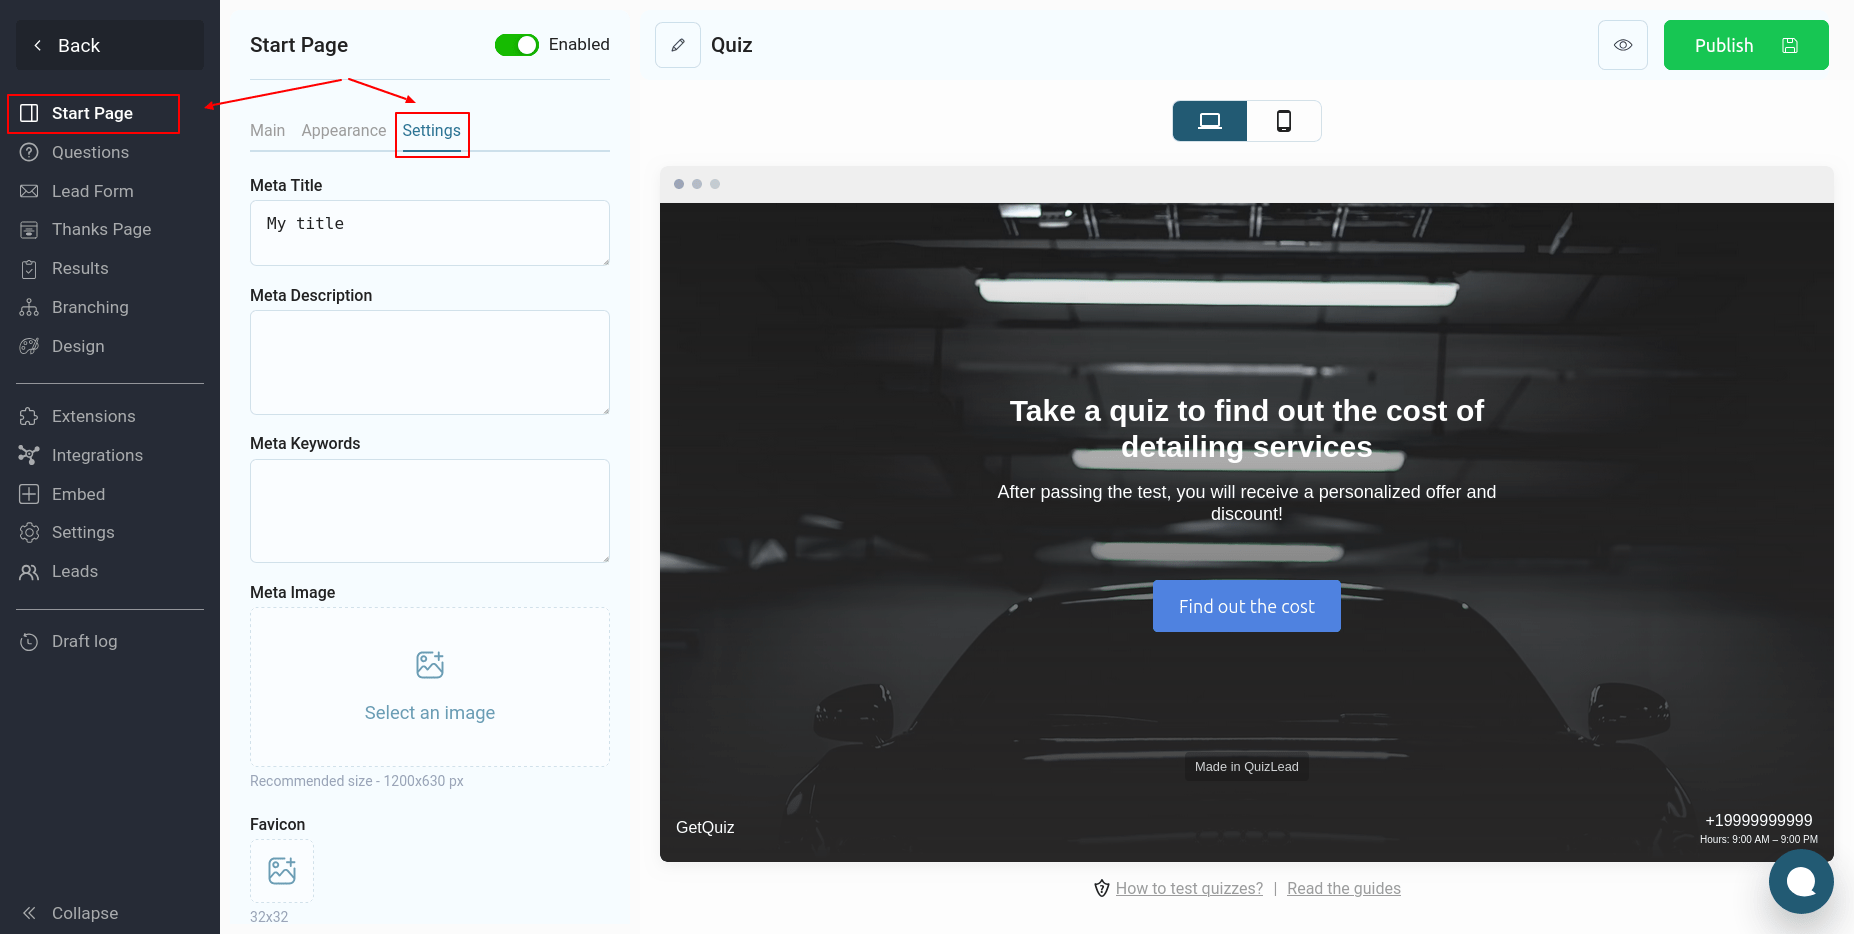
Task: Go back using the Back button
Action: tap(110, 45)
